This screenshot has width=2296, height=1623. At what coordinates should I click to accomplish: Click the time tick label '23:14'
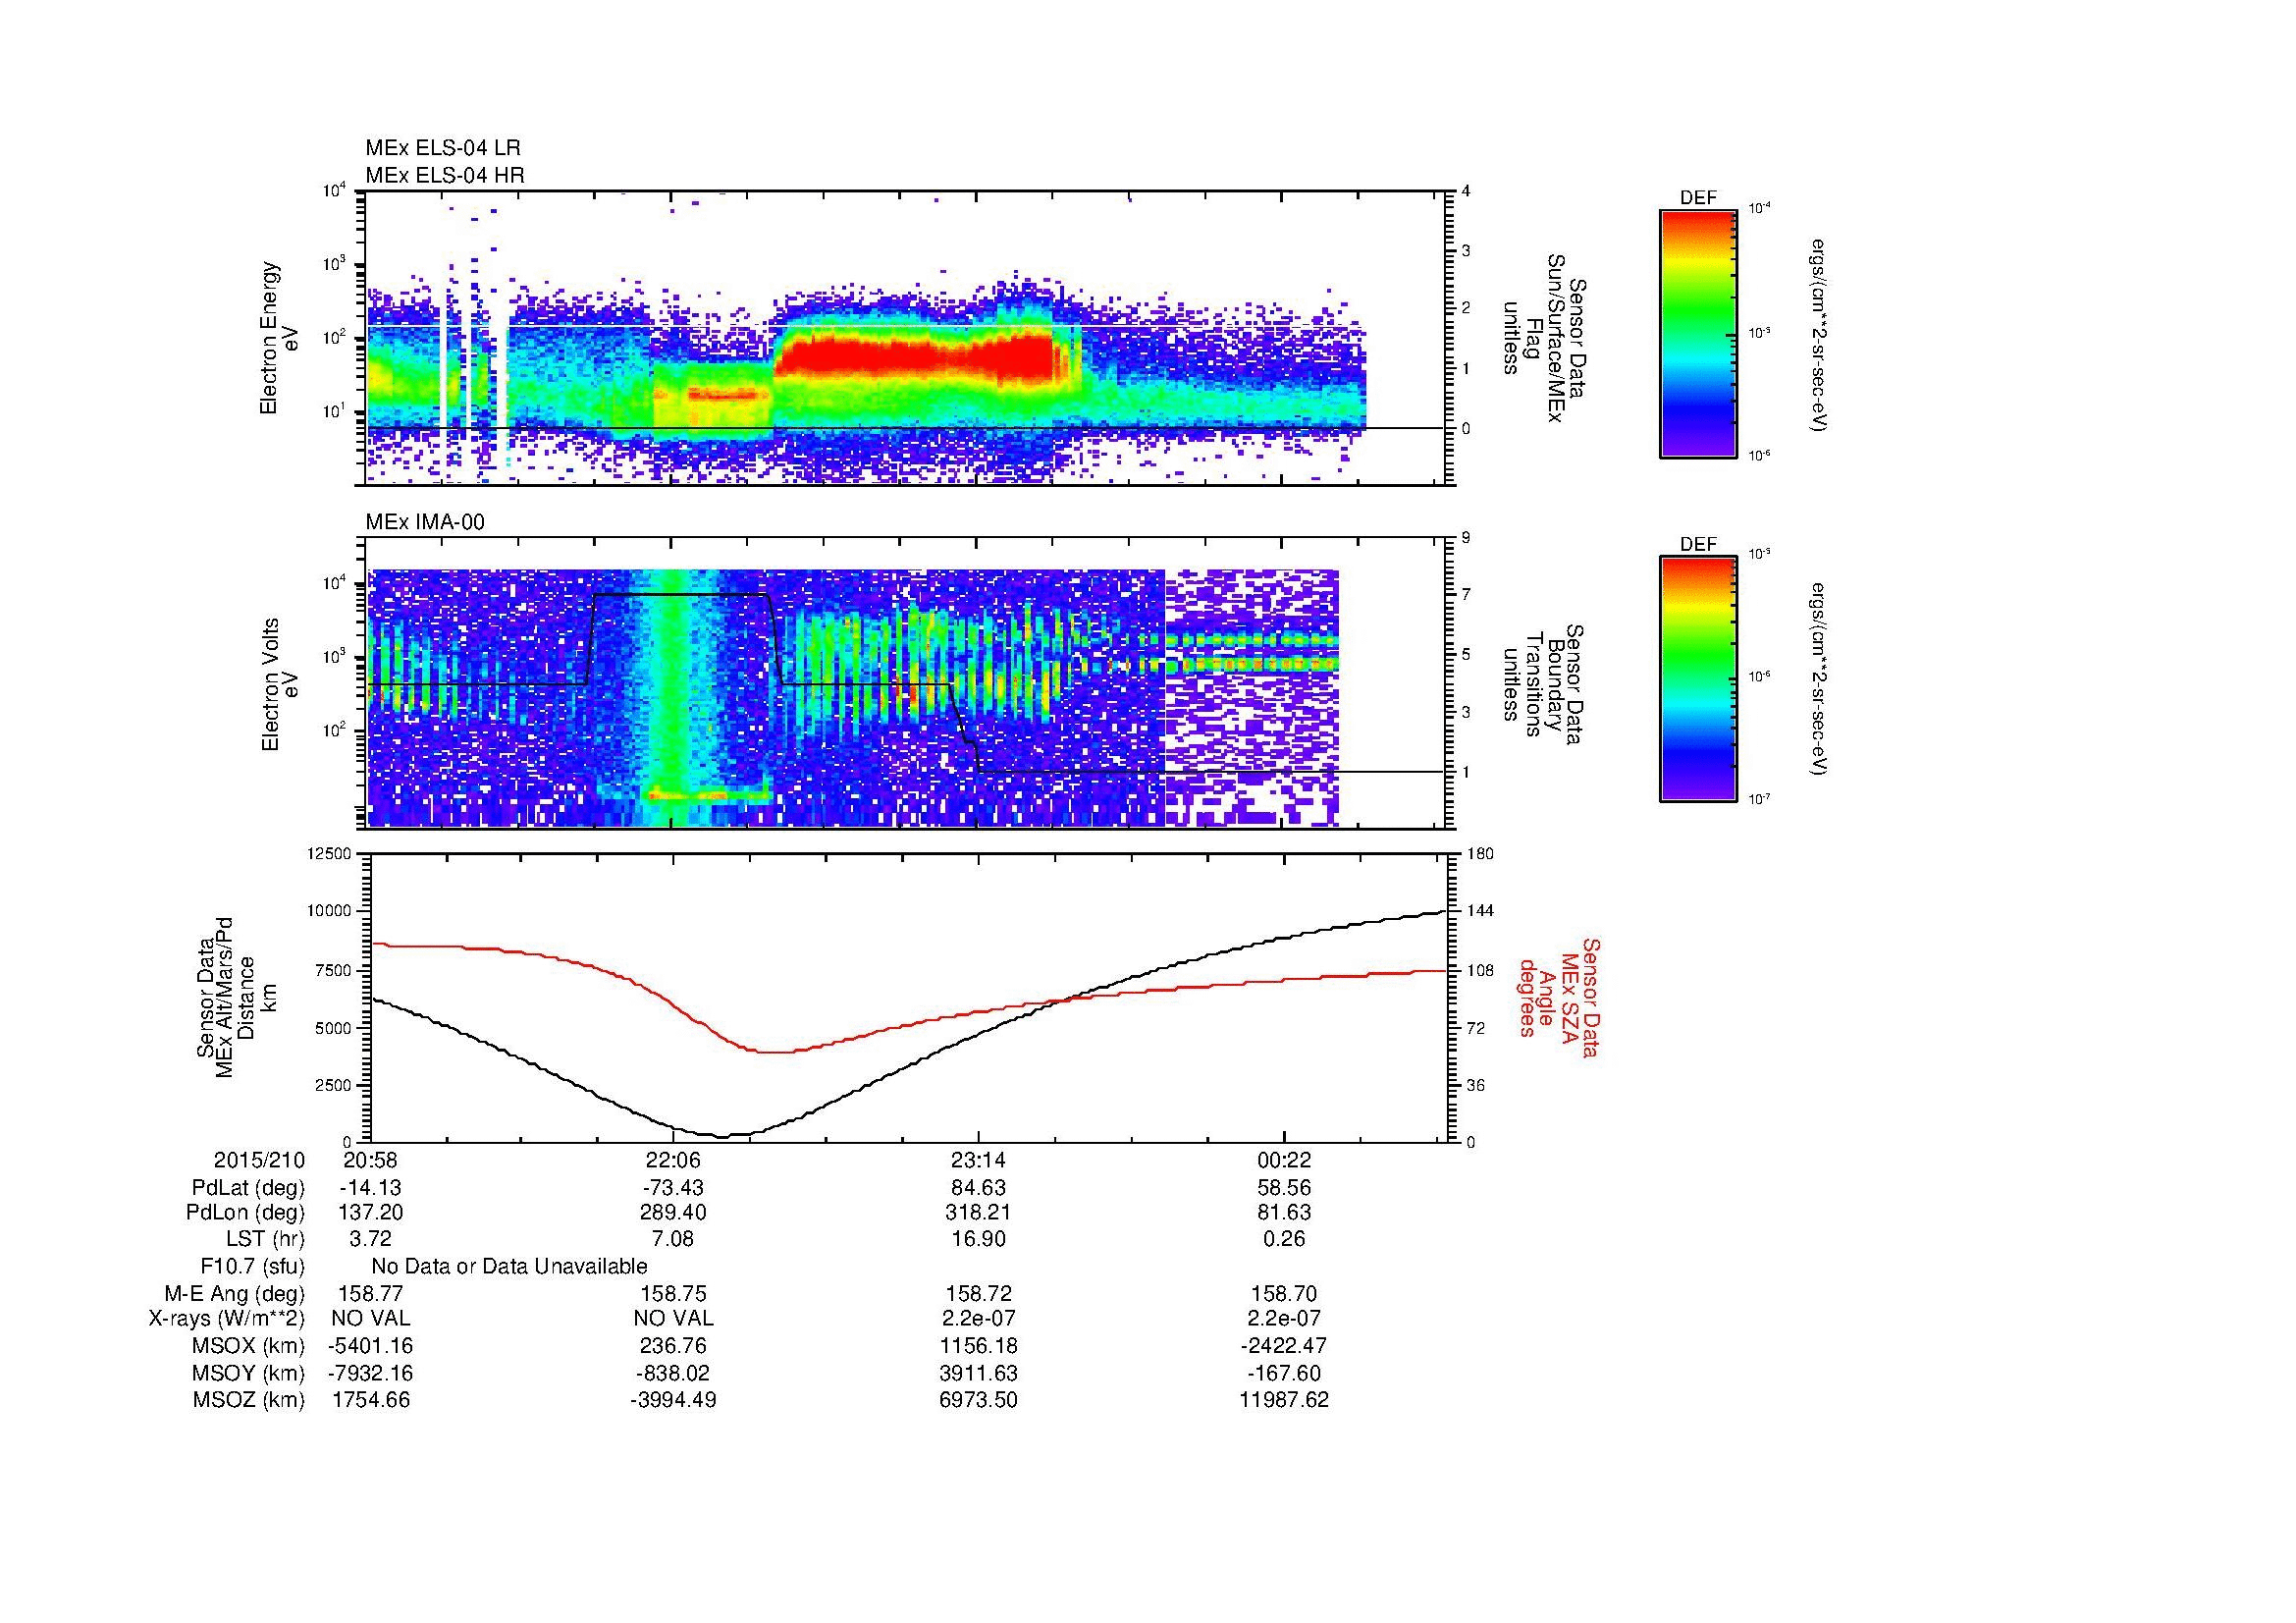click(x=978, y=1161)
